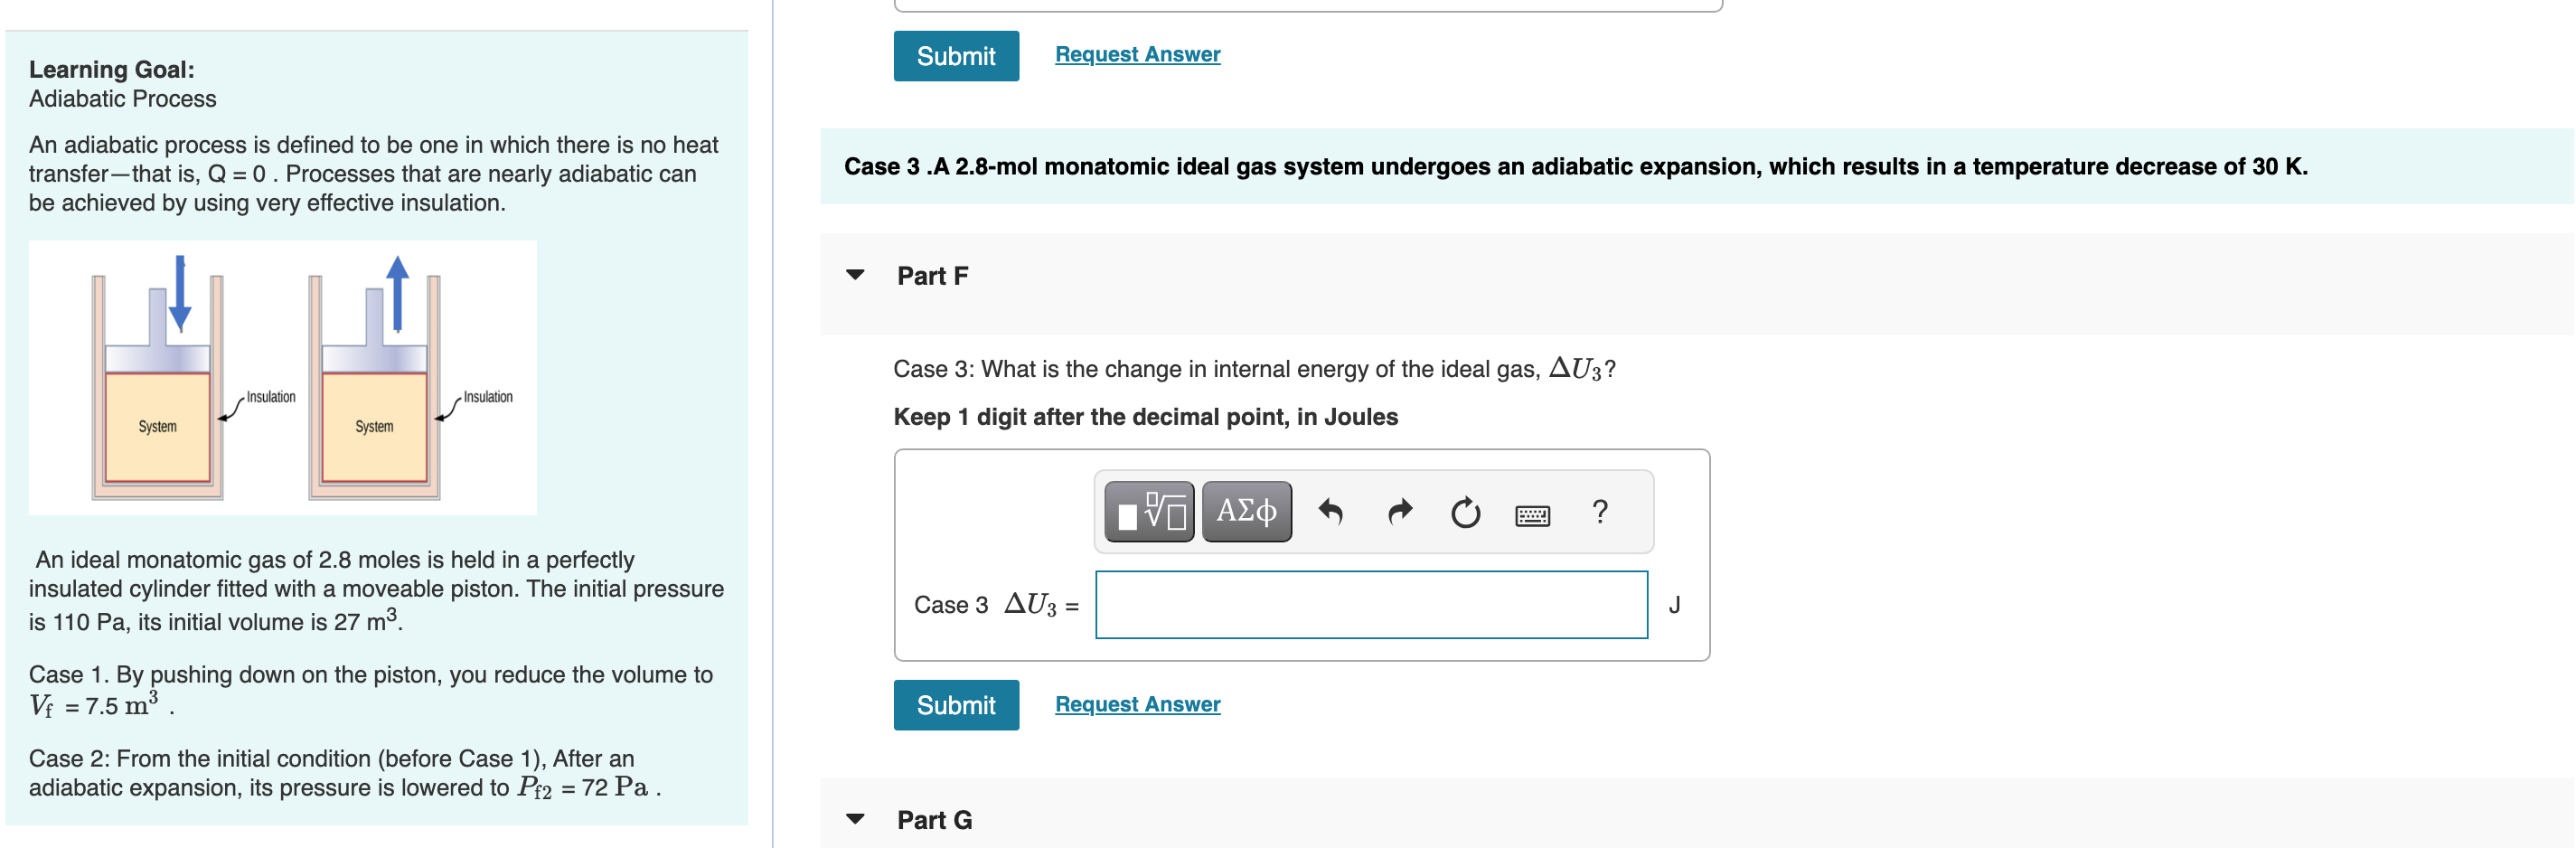Open Request Answer for Part F
2576x848 pixels.
click(x=1136, y=703)
